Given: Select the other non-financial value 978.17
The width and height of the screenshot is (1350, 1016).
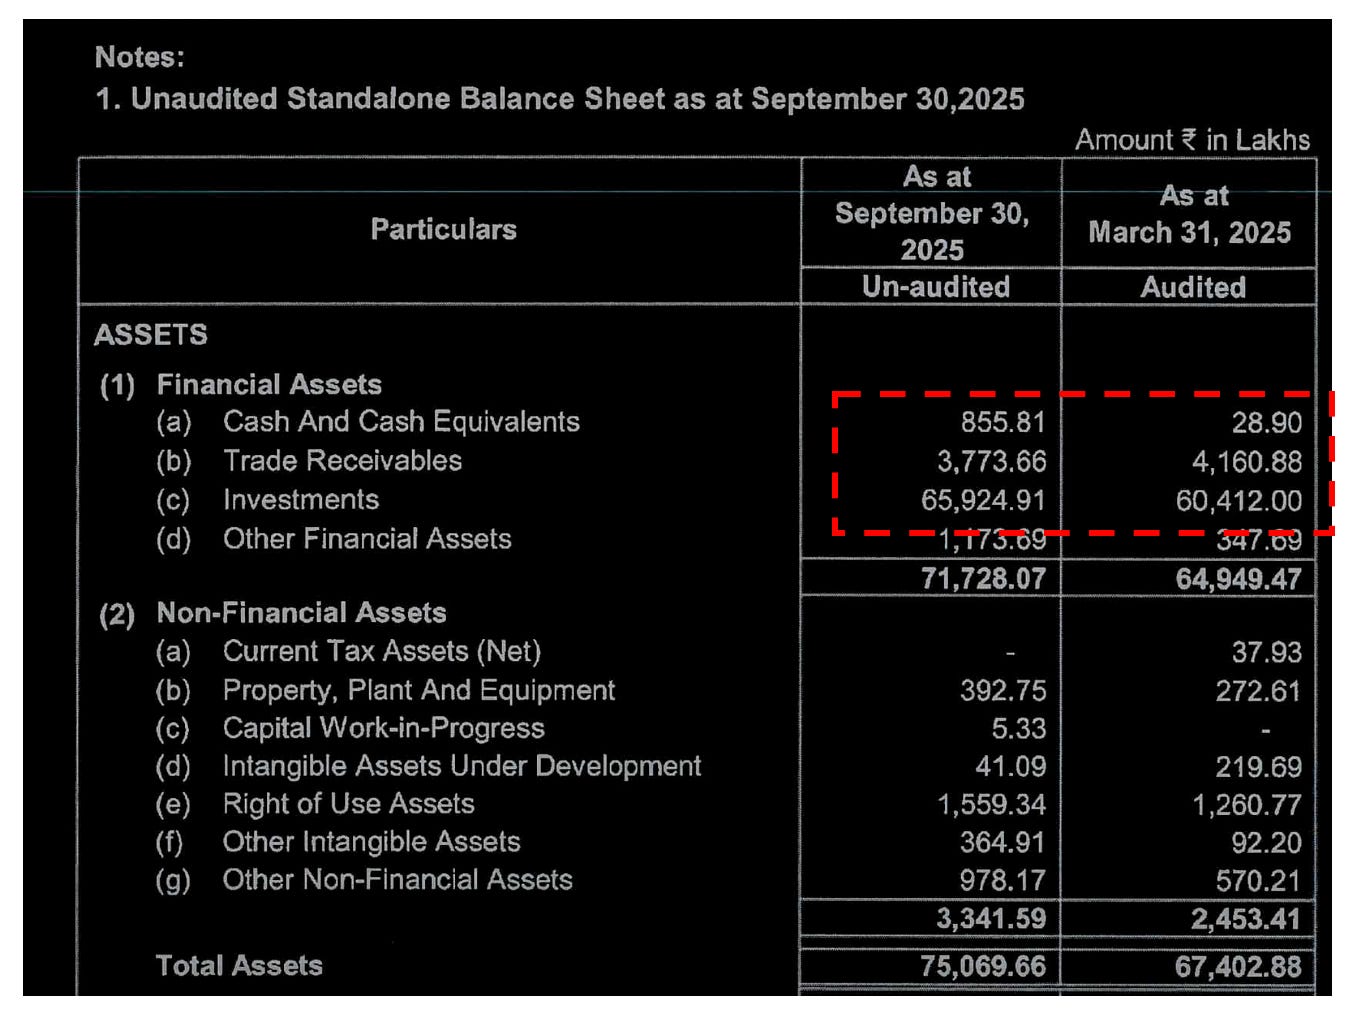Looking at the screenshot, I should tap(1003, 881).
